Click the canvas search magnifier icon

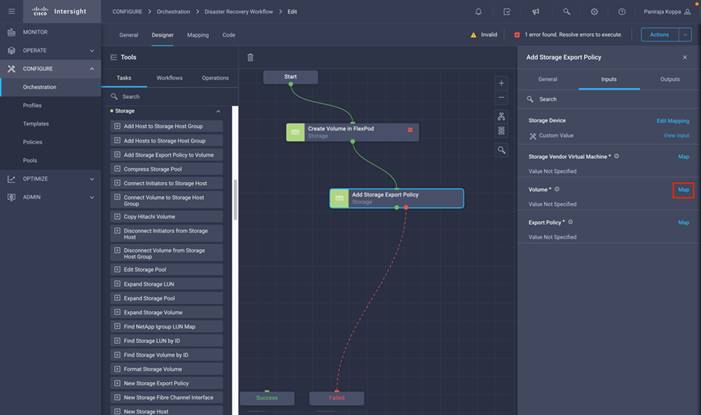502,150
